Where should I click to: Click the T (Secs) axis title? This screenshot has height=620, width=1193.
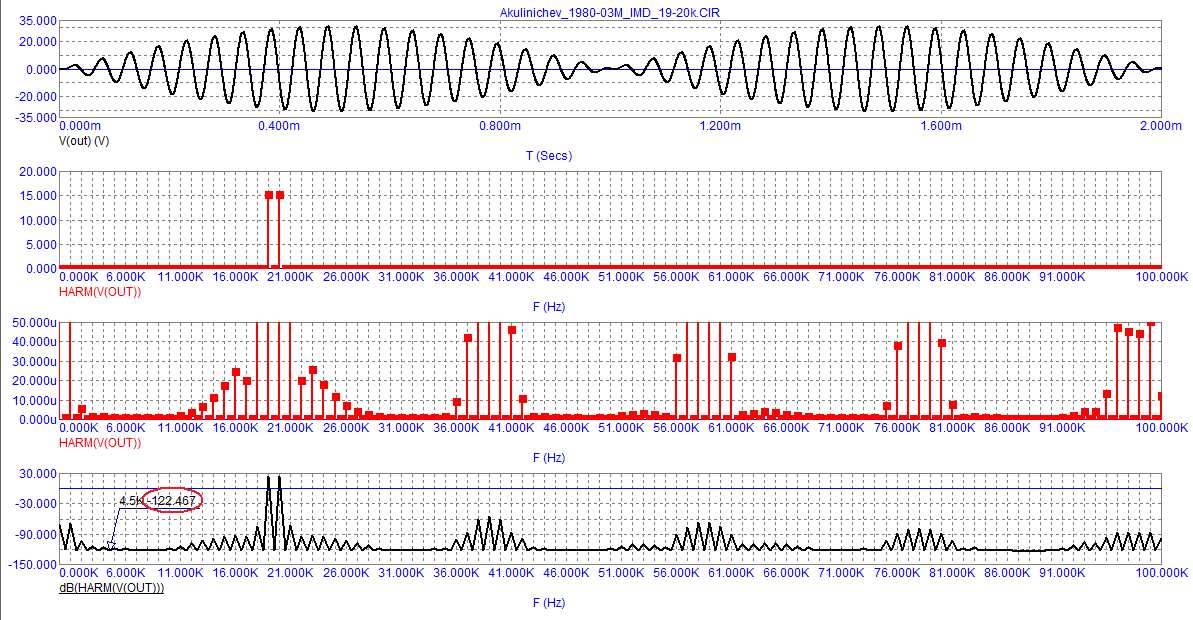coord(549,156)
